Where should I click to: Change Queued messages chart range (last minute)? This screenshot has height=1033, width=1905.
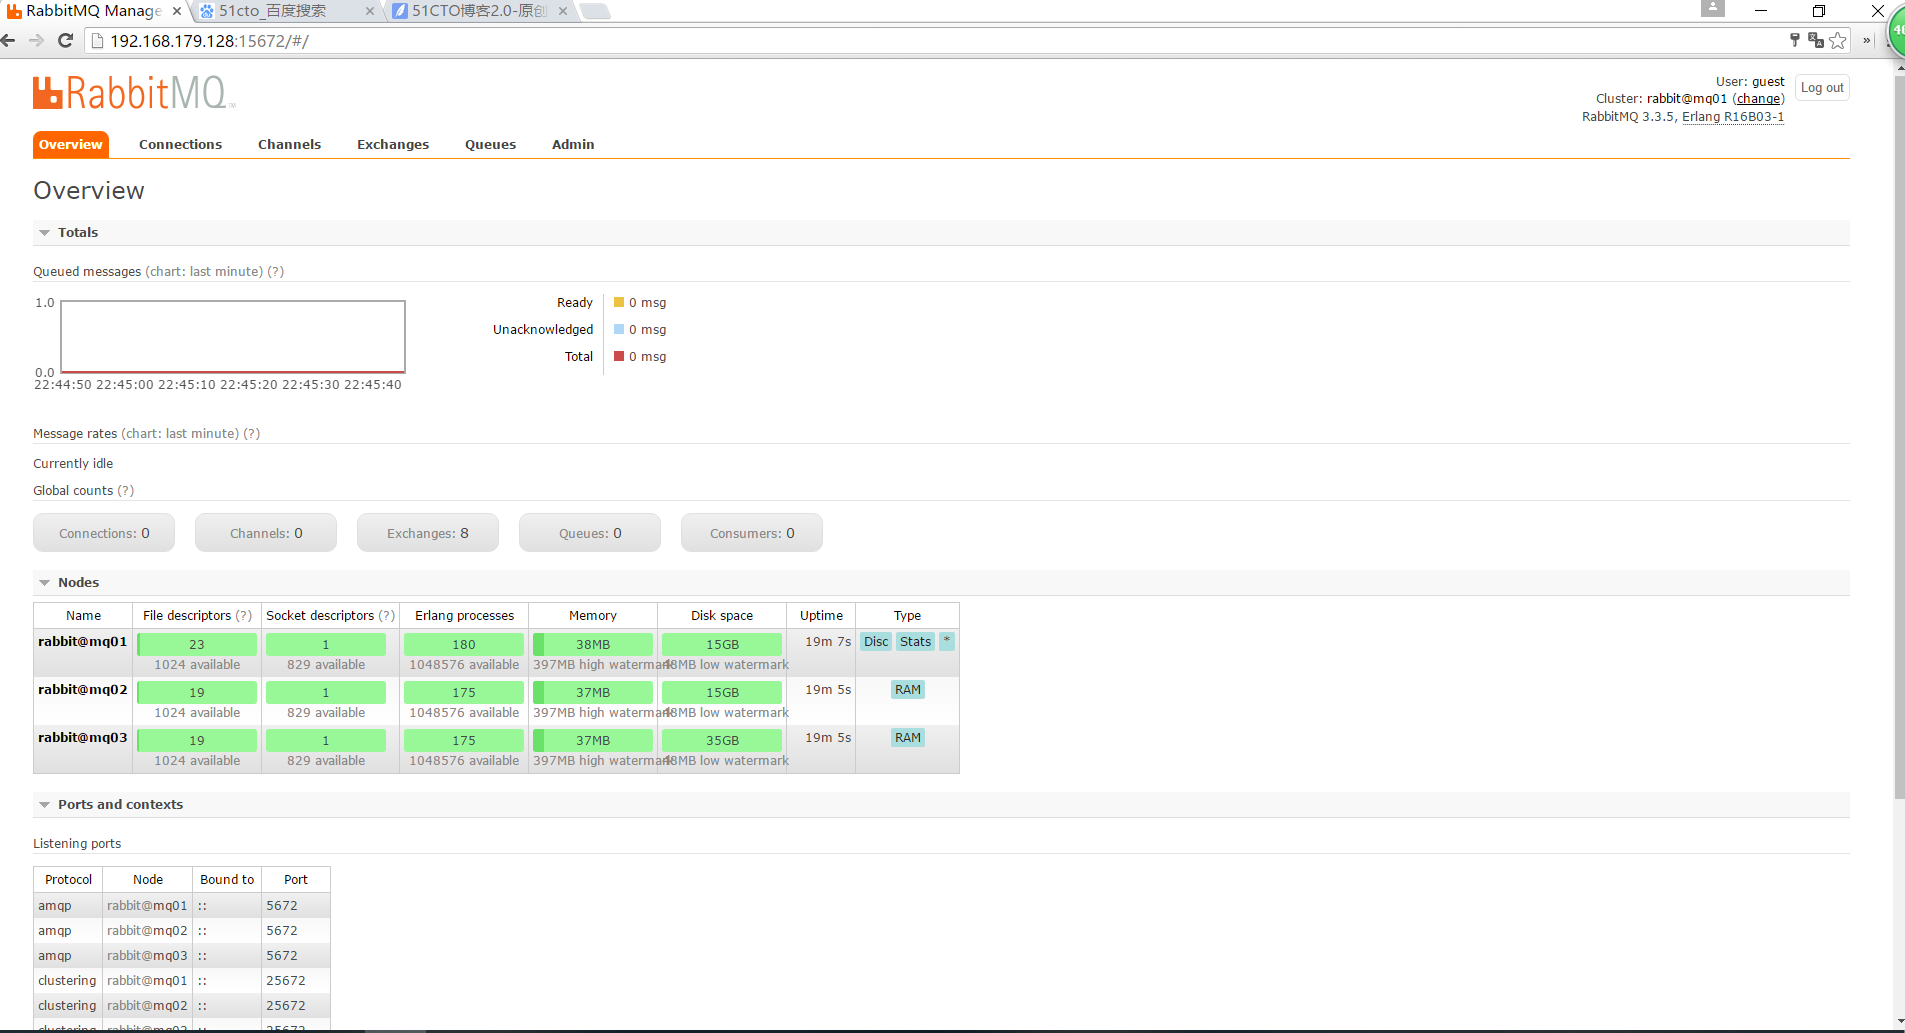[204, 271]
